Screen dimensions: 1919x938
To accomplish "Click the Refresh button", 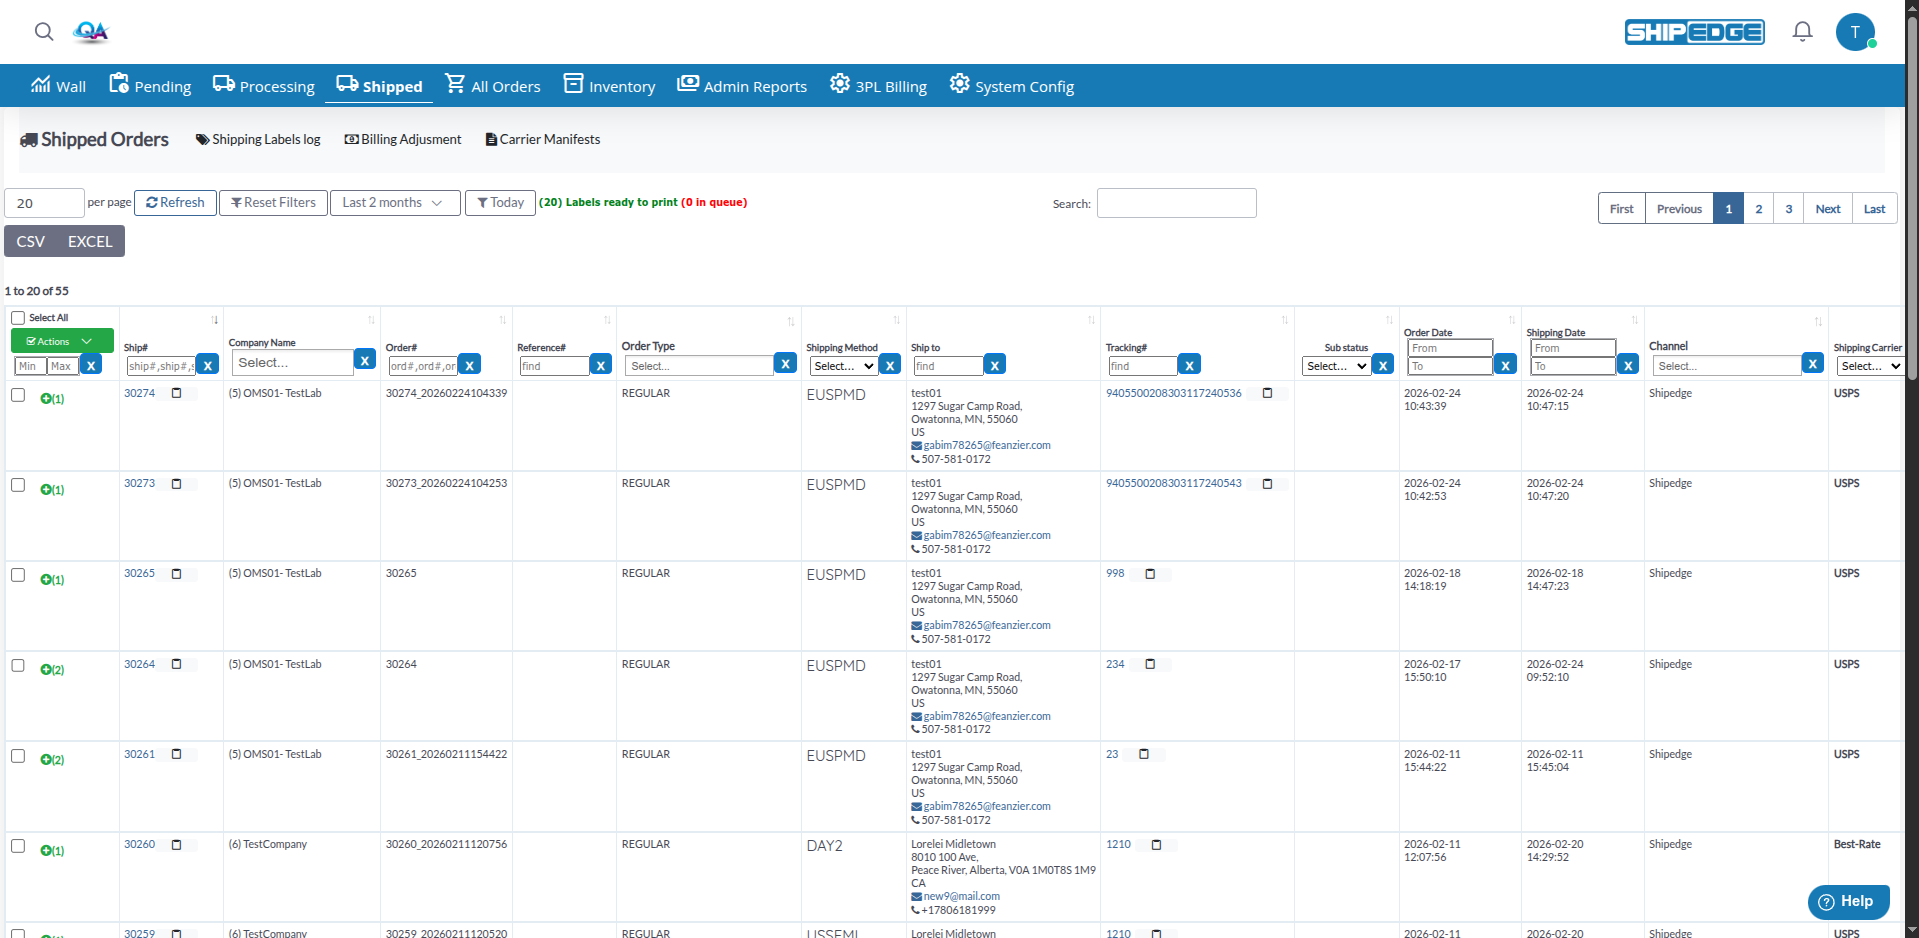I will [175, 203].
